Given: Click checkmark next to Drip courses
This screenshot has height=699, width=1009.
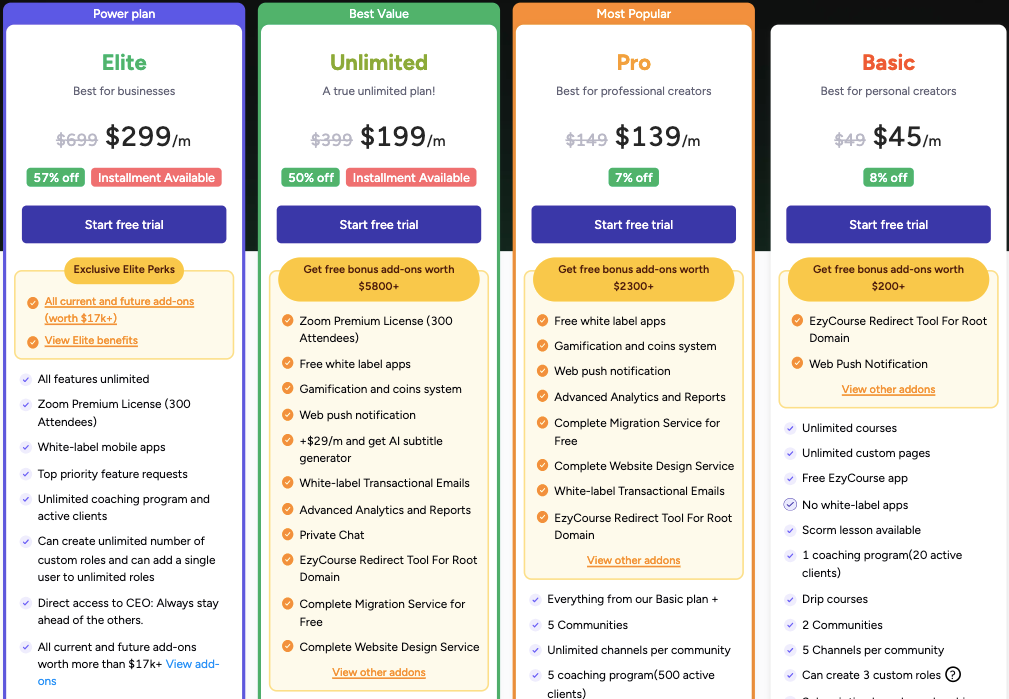Looking at the screenshot, I should [790, 599].
